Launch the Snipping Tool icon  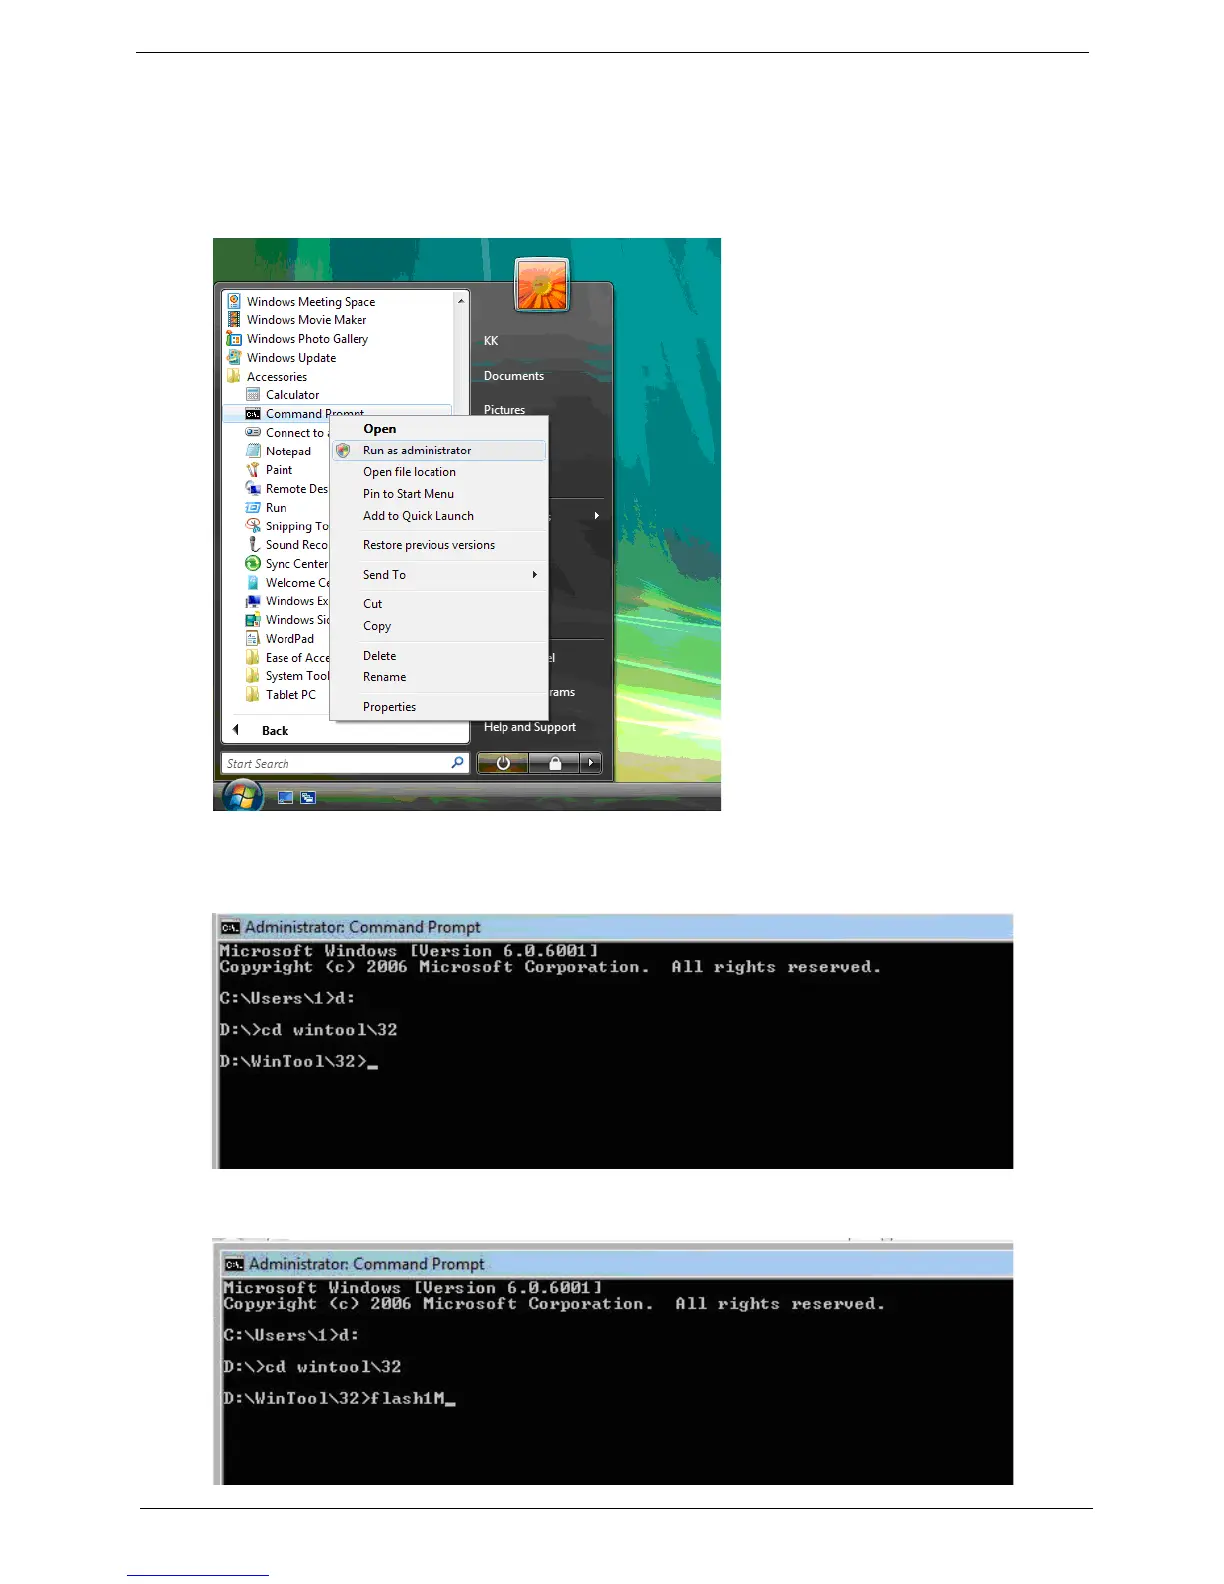(x=253, y=526)
